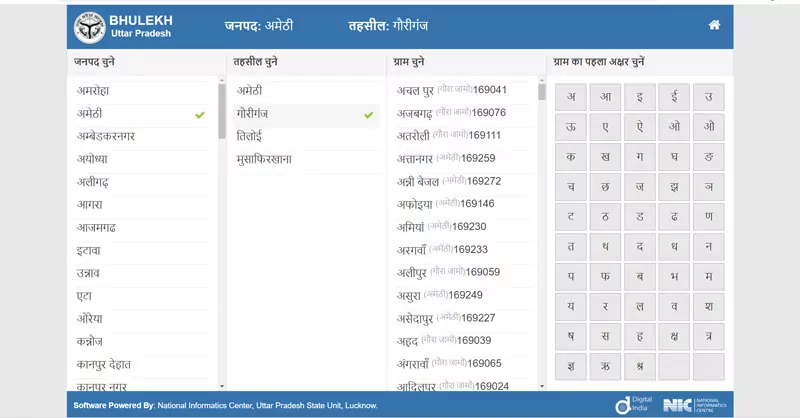This screenshot has height=418, width=800.
Task: Select letter क in the alphabet grid
Action: pos(571,157)
